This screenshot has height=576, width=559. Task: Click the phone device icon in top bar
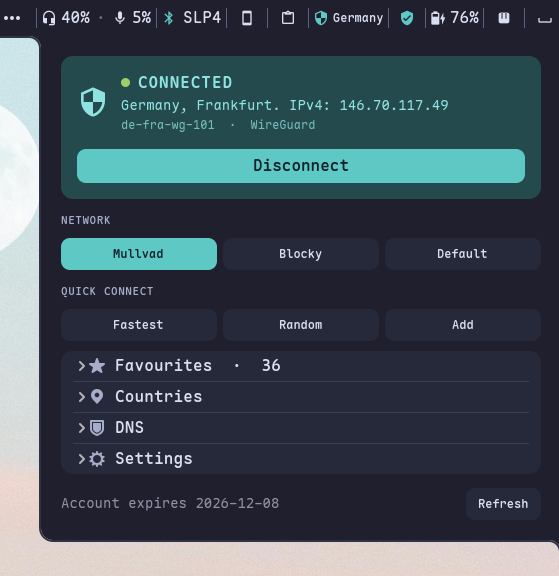tap(247, 18)
